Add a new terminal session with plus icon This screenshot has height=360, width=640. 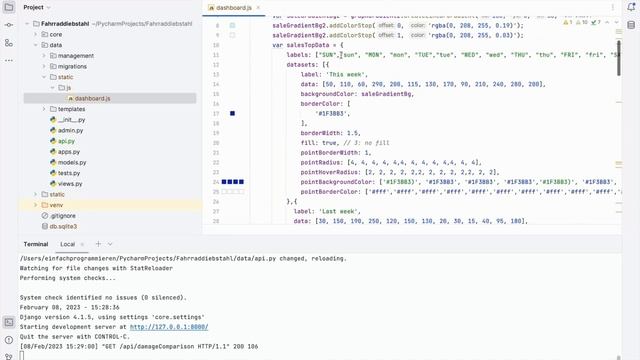pyautogui.click(x=98, y=244)
